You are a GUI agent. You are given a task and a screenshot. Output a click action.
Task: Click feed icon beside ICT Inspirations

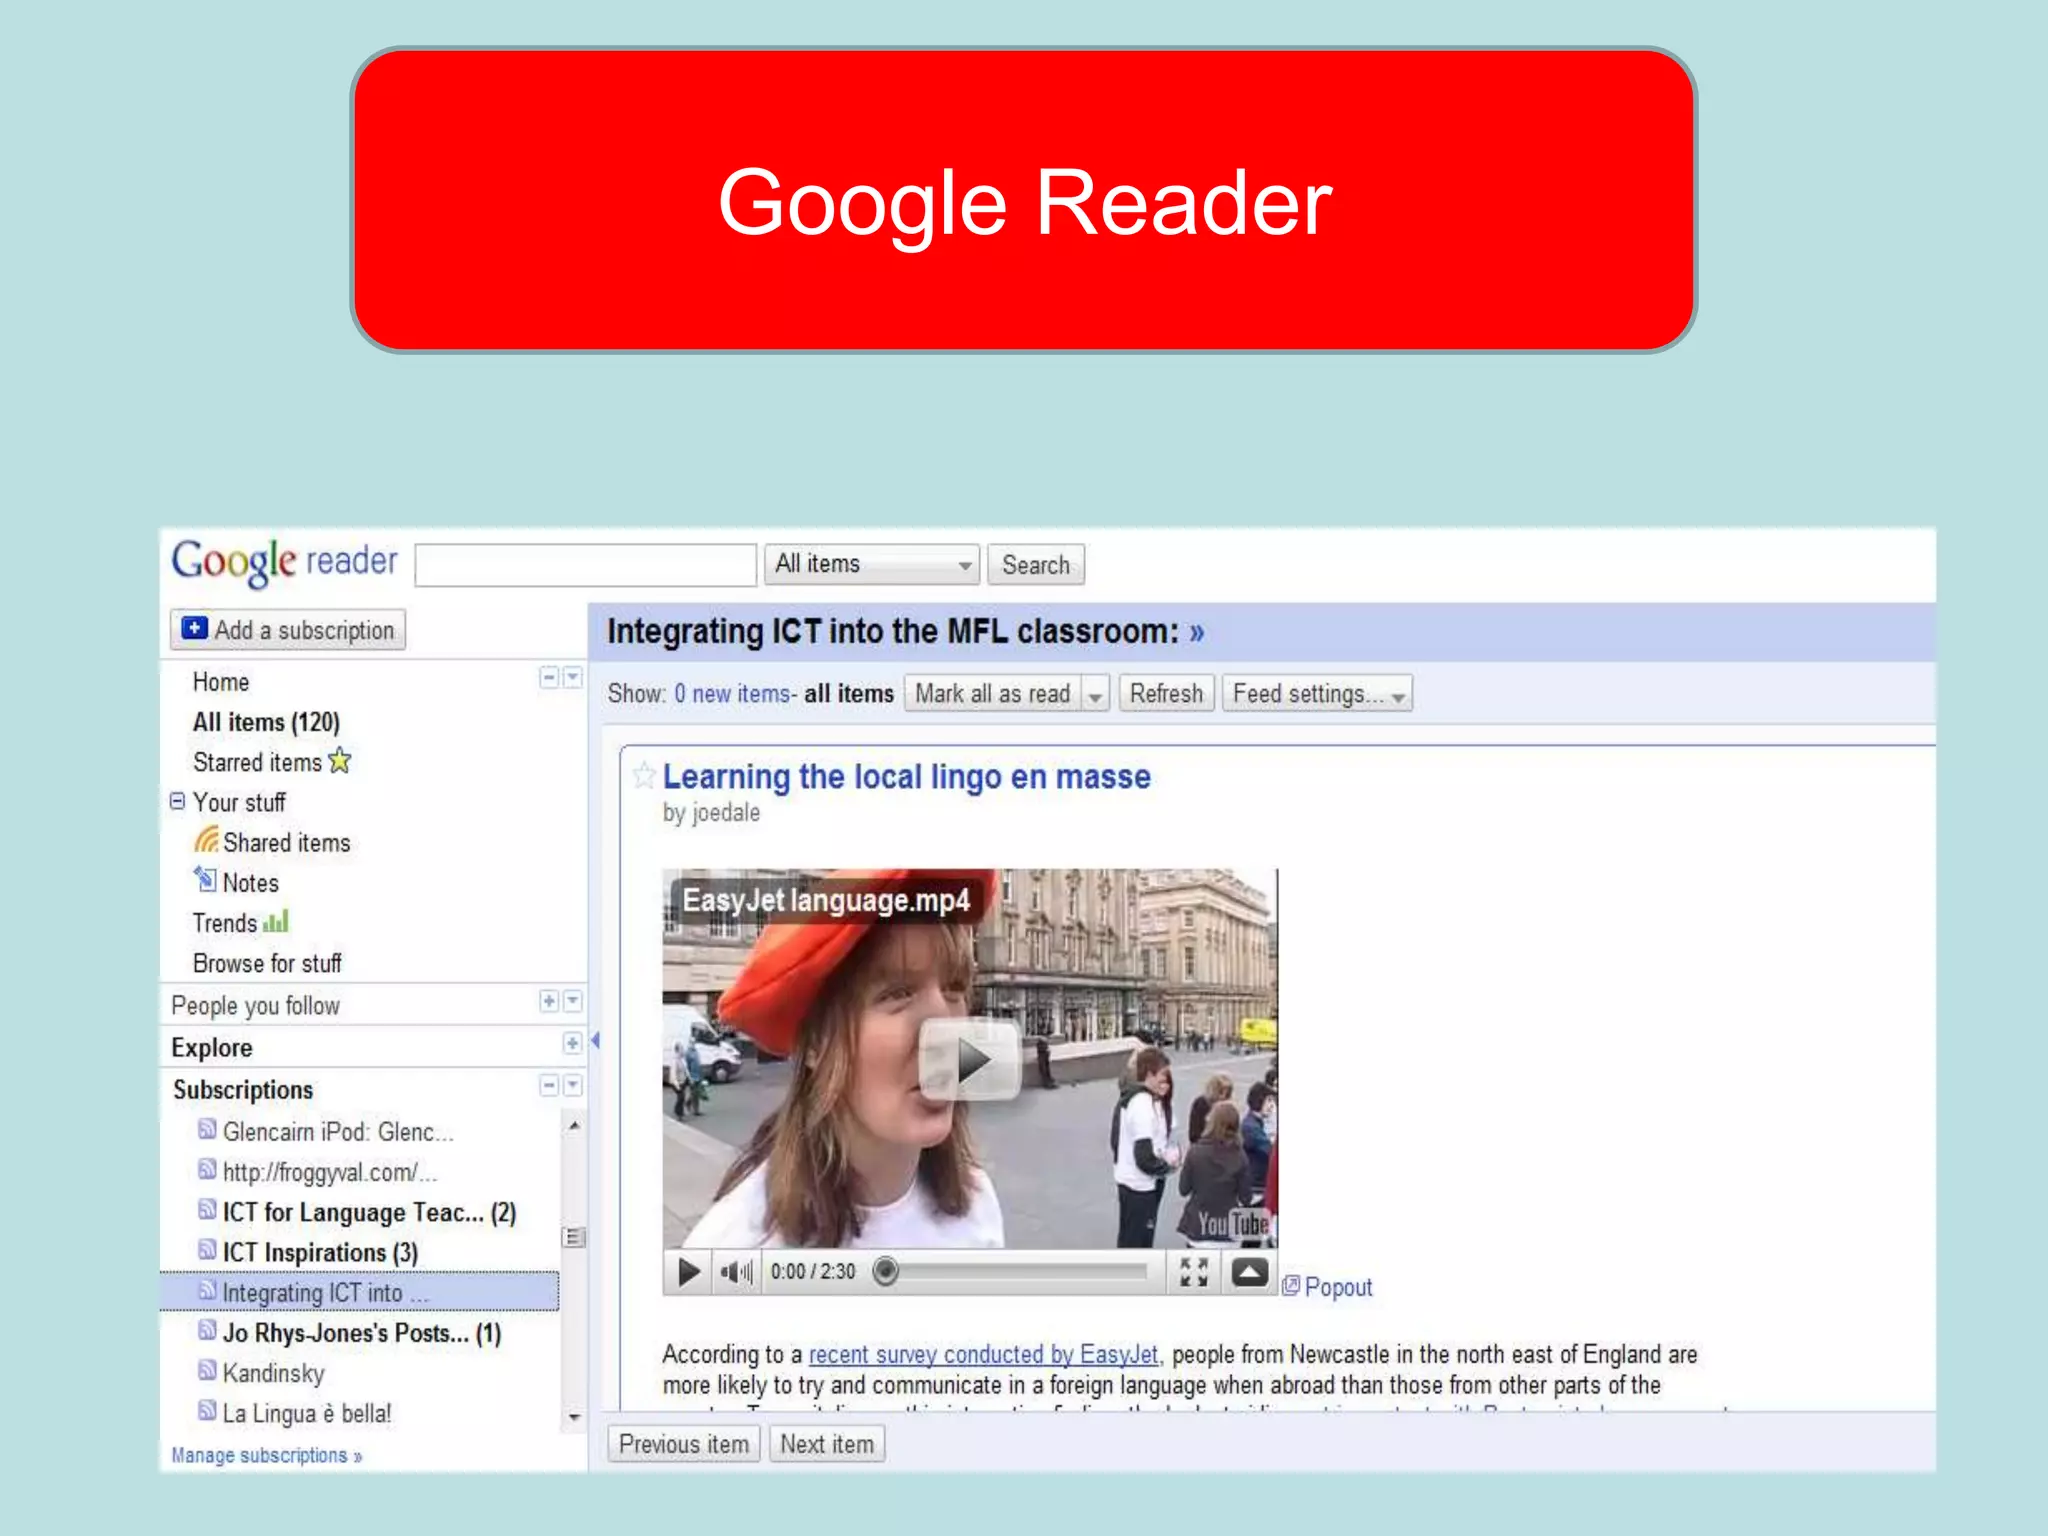point(207,1249)
